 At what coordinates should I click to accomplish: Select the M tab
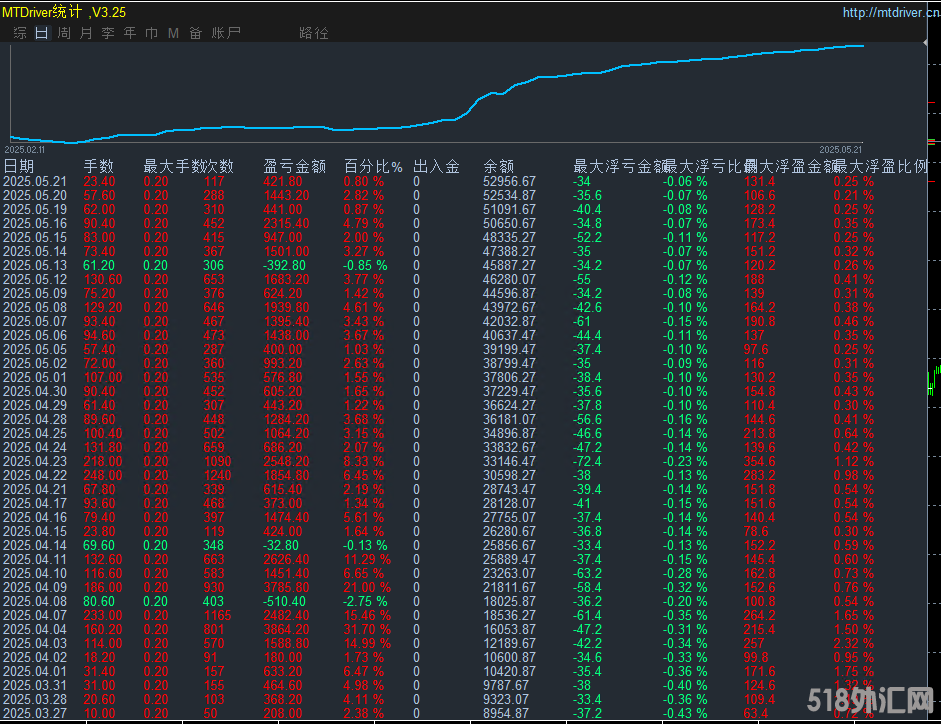[x=173, y=33]
